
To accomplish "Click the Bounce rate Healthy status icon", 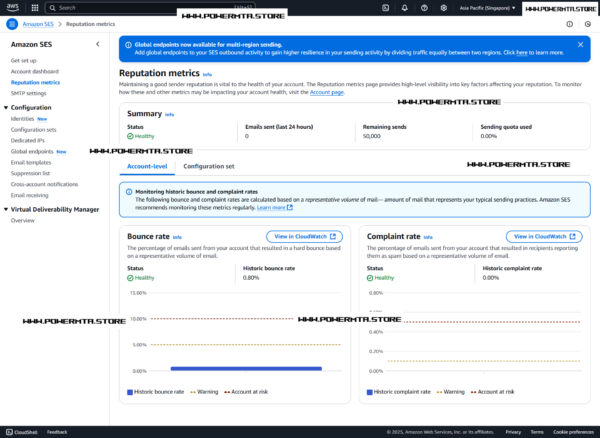I will (x=130, y=278).
